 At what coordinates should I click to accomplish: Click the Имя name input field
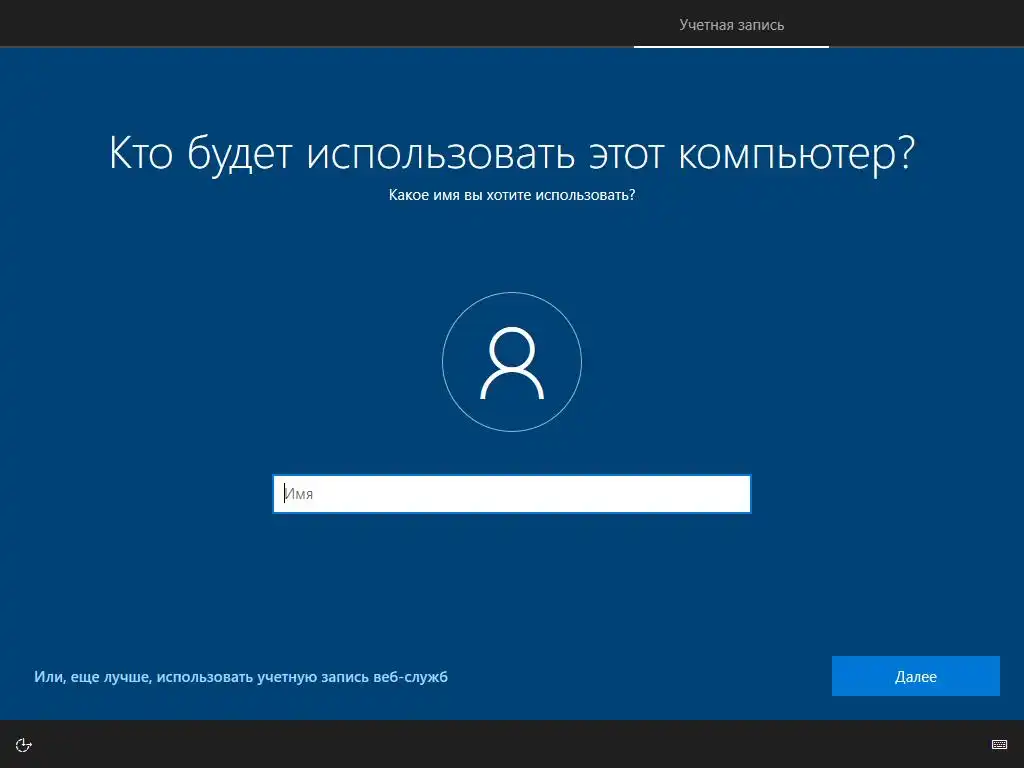[x=511, y=494]
